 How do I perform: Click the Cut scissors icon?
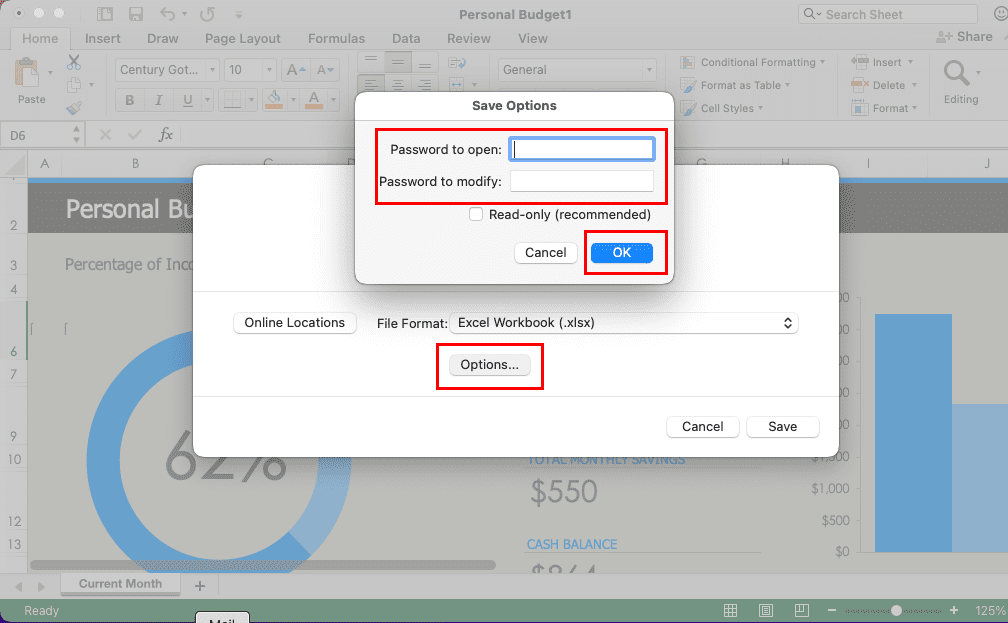coord(74,63)
